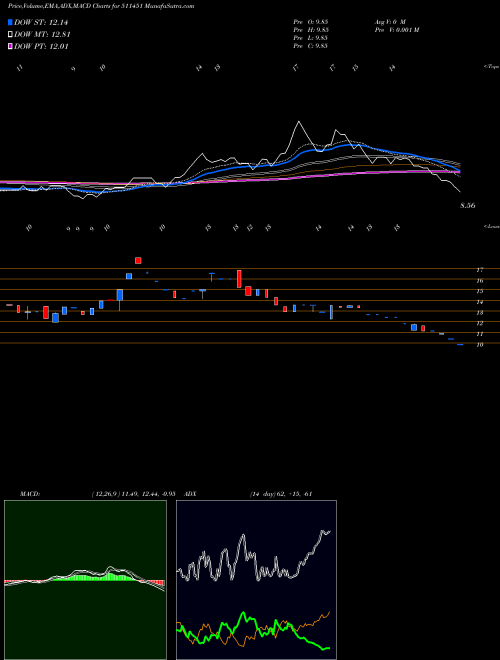Screen dimensions: 500x660
Task: Click the price axis label 10
Action: 479,345
